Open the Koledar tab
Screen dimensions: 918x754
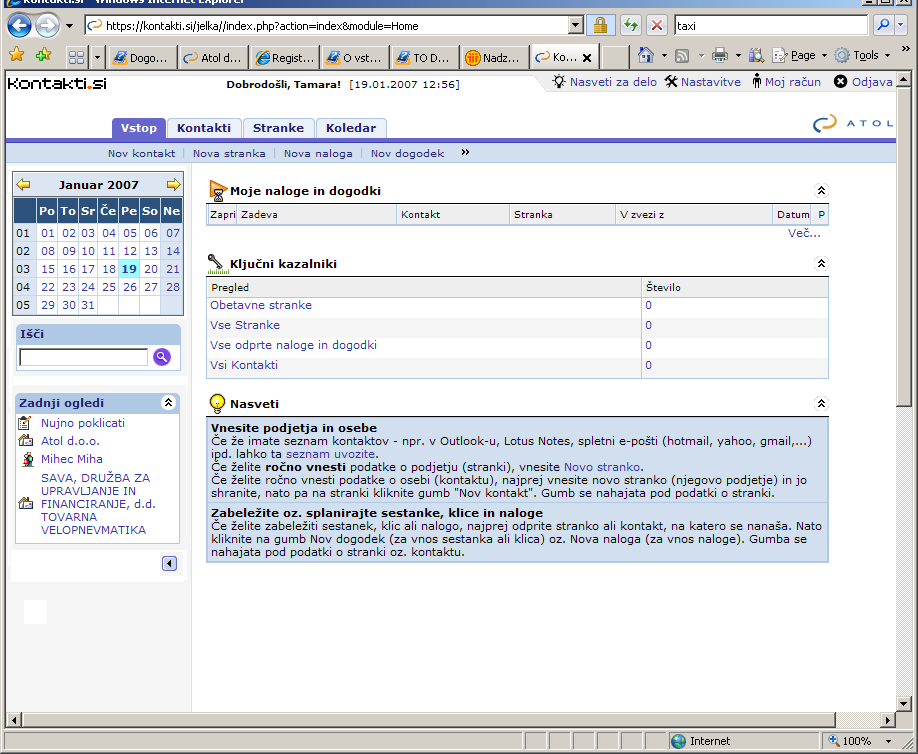point(351,128)
